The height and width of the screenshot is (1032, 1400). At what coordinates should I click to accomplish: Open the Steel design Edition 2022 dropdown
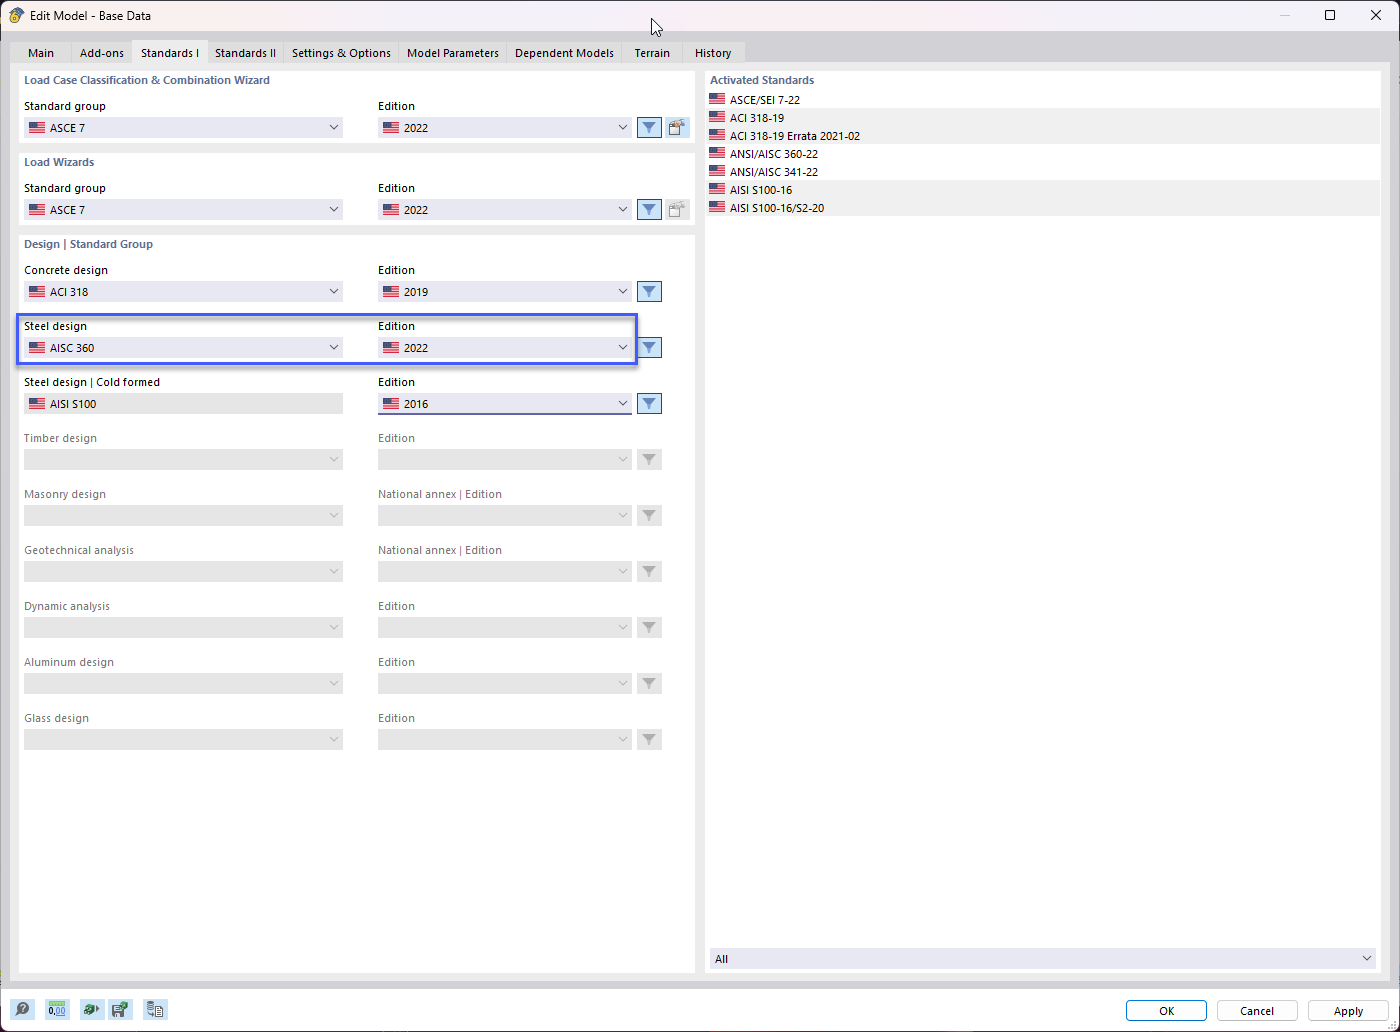click(505, 348)
